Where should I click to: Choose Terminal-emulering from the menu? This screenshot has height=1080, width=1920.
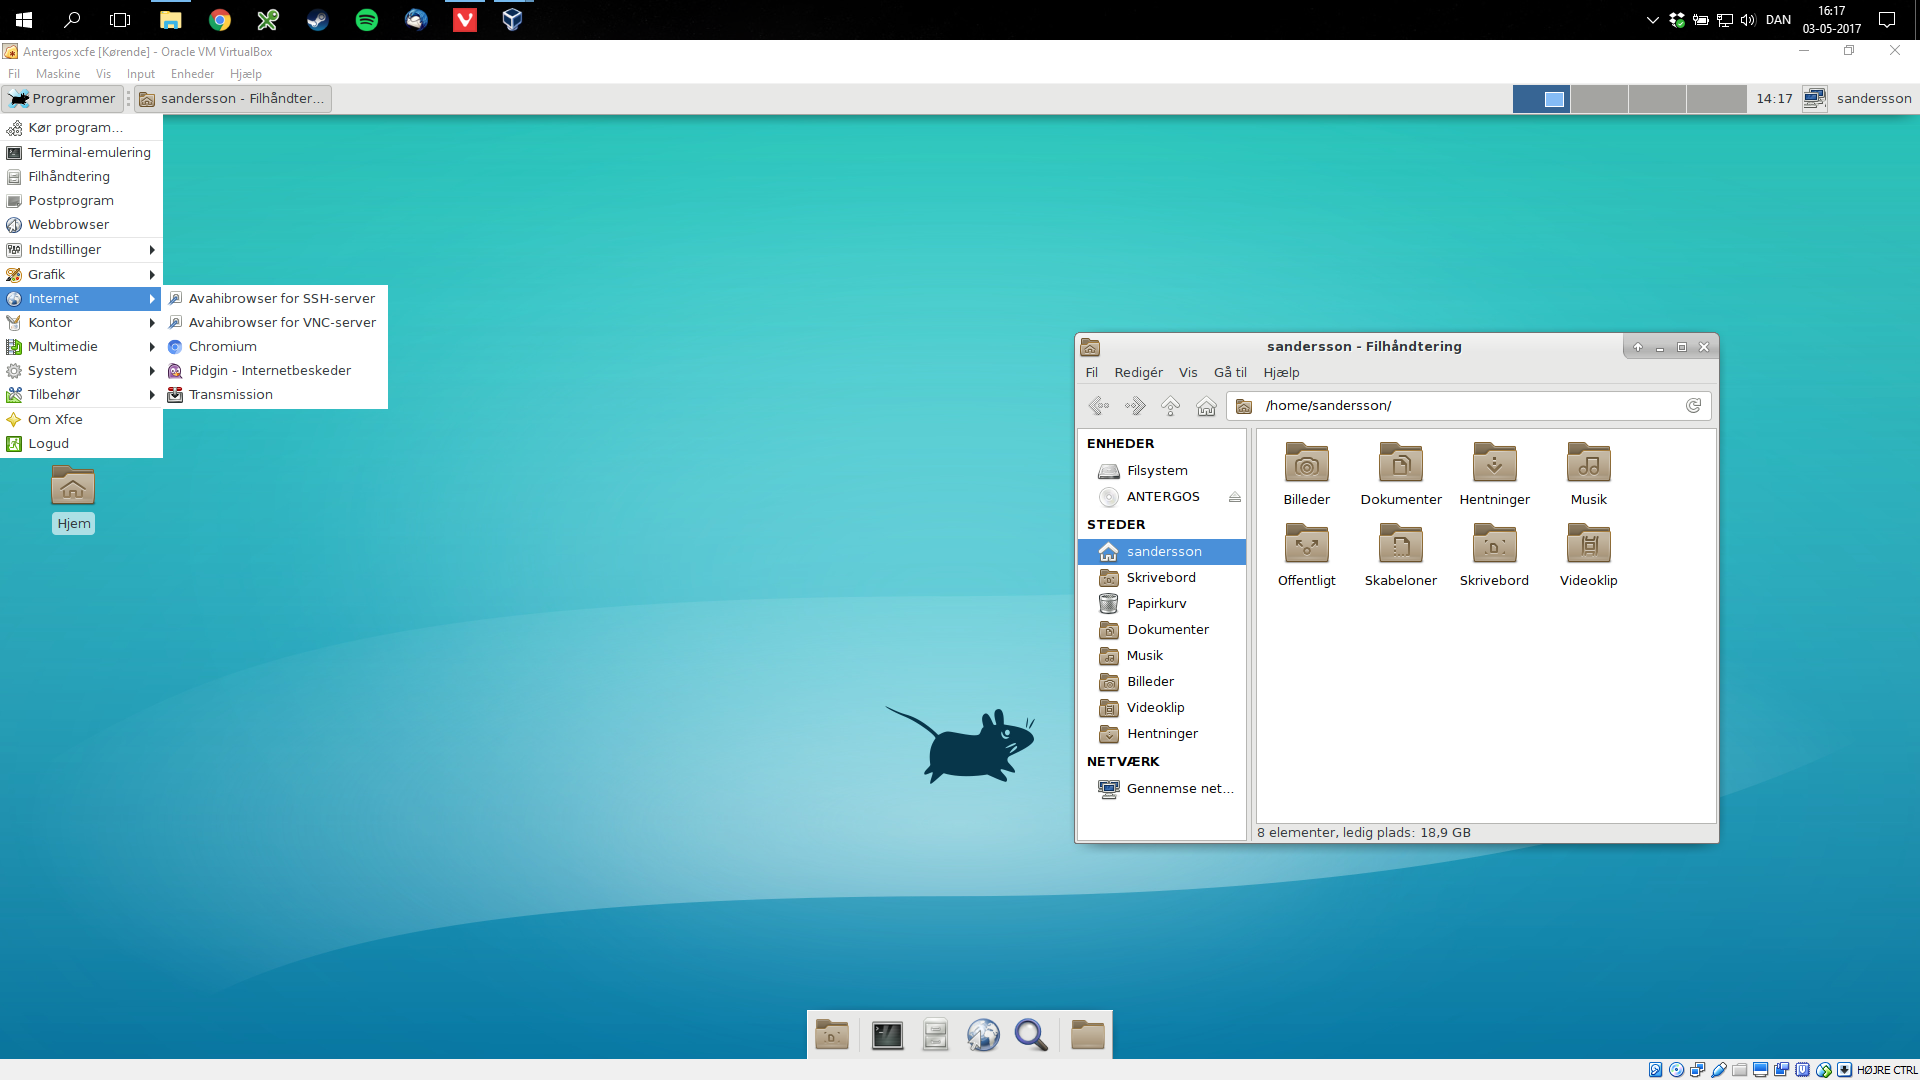(x=81, y=153)
